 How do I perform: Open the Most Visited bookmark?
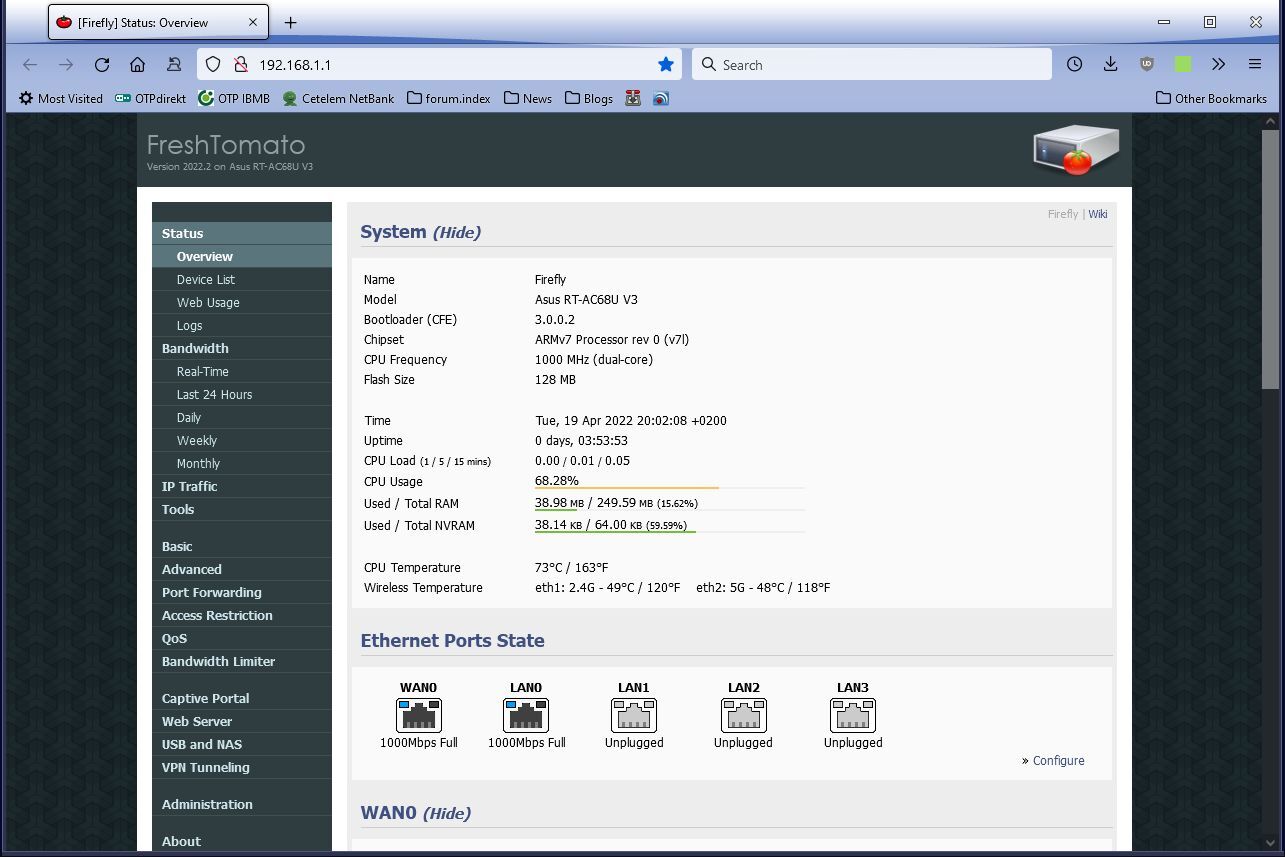(x=61, y=98)
